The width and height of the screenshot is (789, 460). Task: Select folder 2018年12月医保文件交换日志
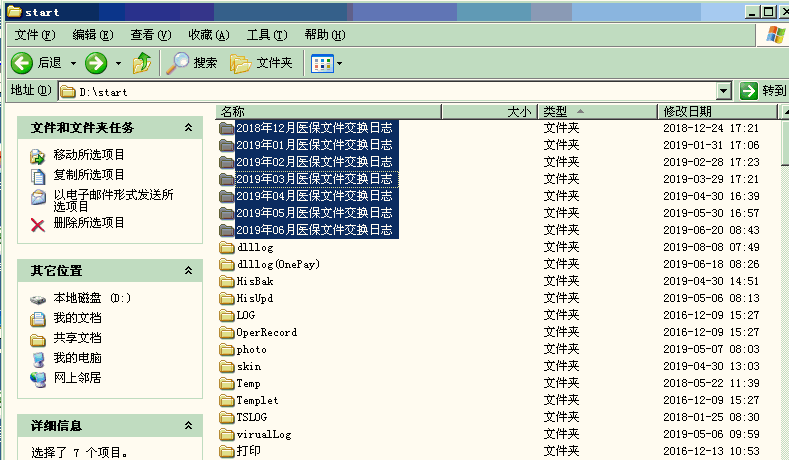click(314, 128)
